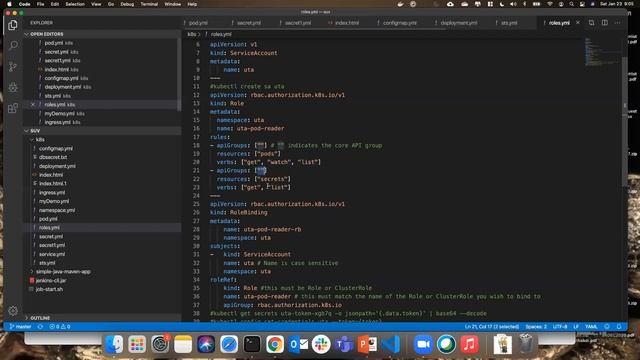Launch Siri from the Dock

[x=206, y=344]
